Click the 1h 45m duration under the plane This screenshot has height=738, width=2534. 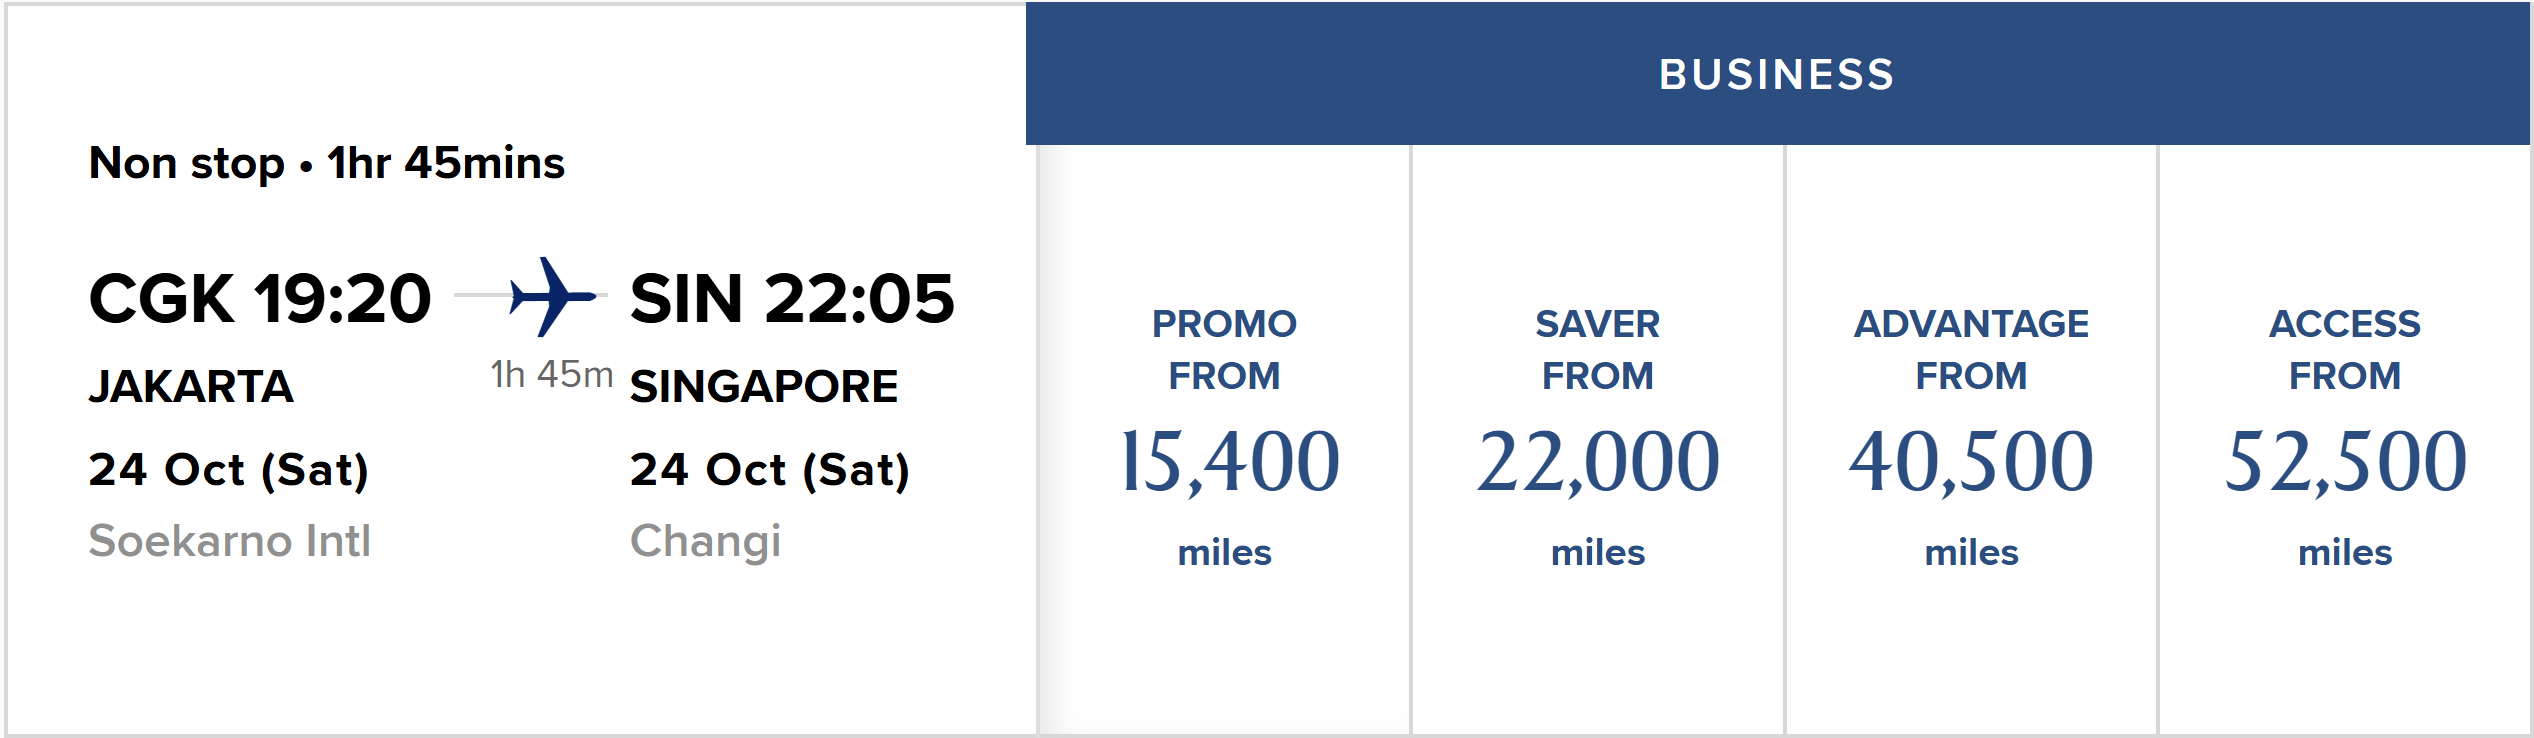(x=552, y=374)
